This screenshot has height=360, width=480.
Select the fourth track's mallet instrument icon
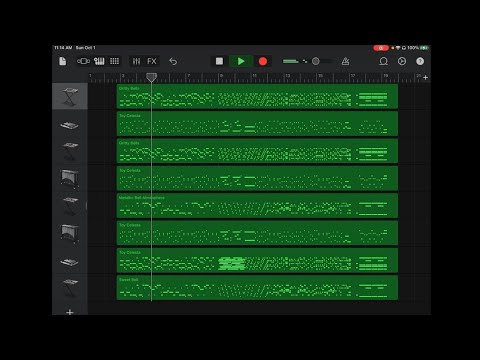(70, 178)
